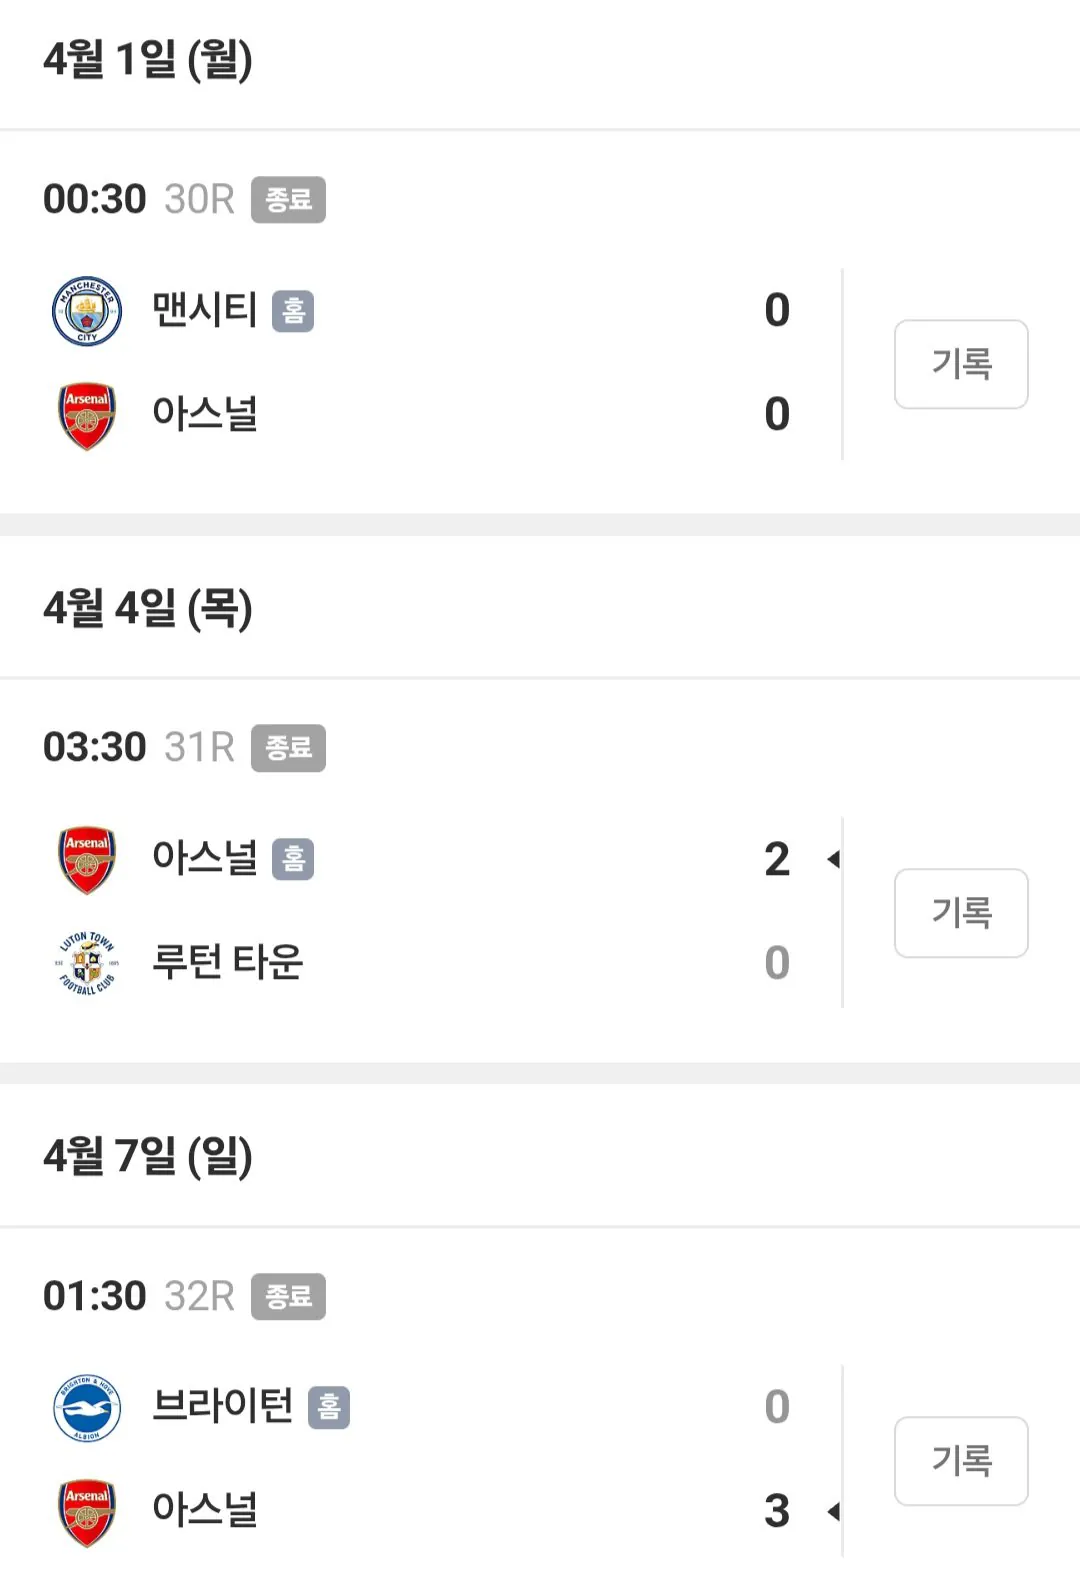Open 기록 for the 브라이턴 vs 아스널 match

coord(961,1461)
